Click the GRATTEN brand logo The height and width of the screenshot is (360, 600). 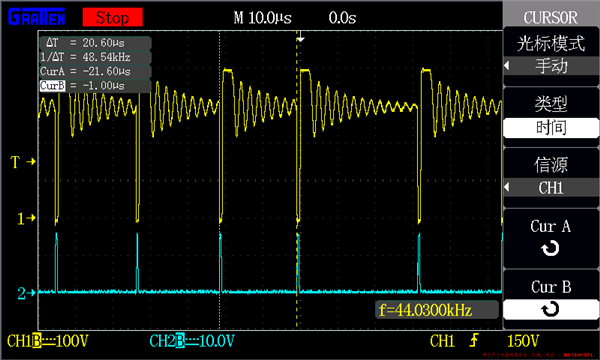coord(37,17)
